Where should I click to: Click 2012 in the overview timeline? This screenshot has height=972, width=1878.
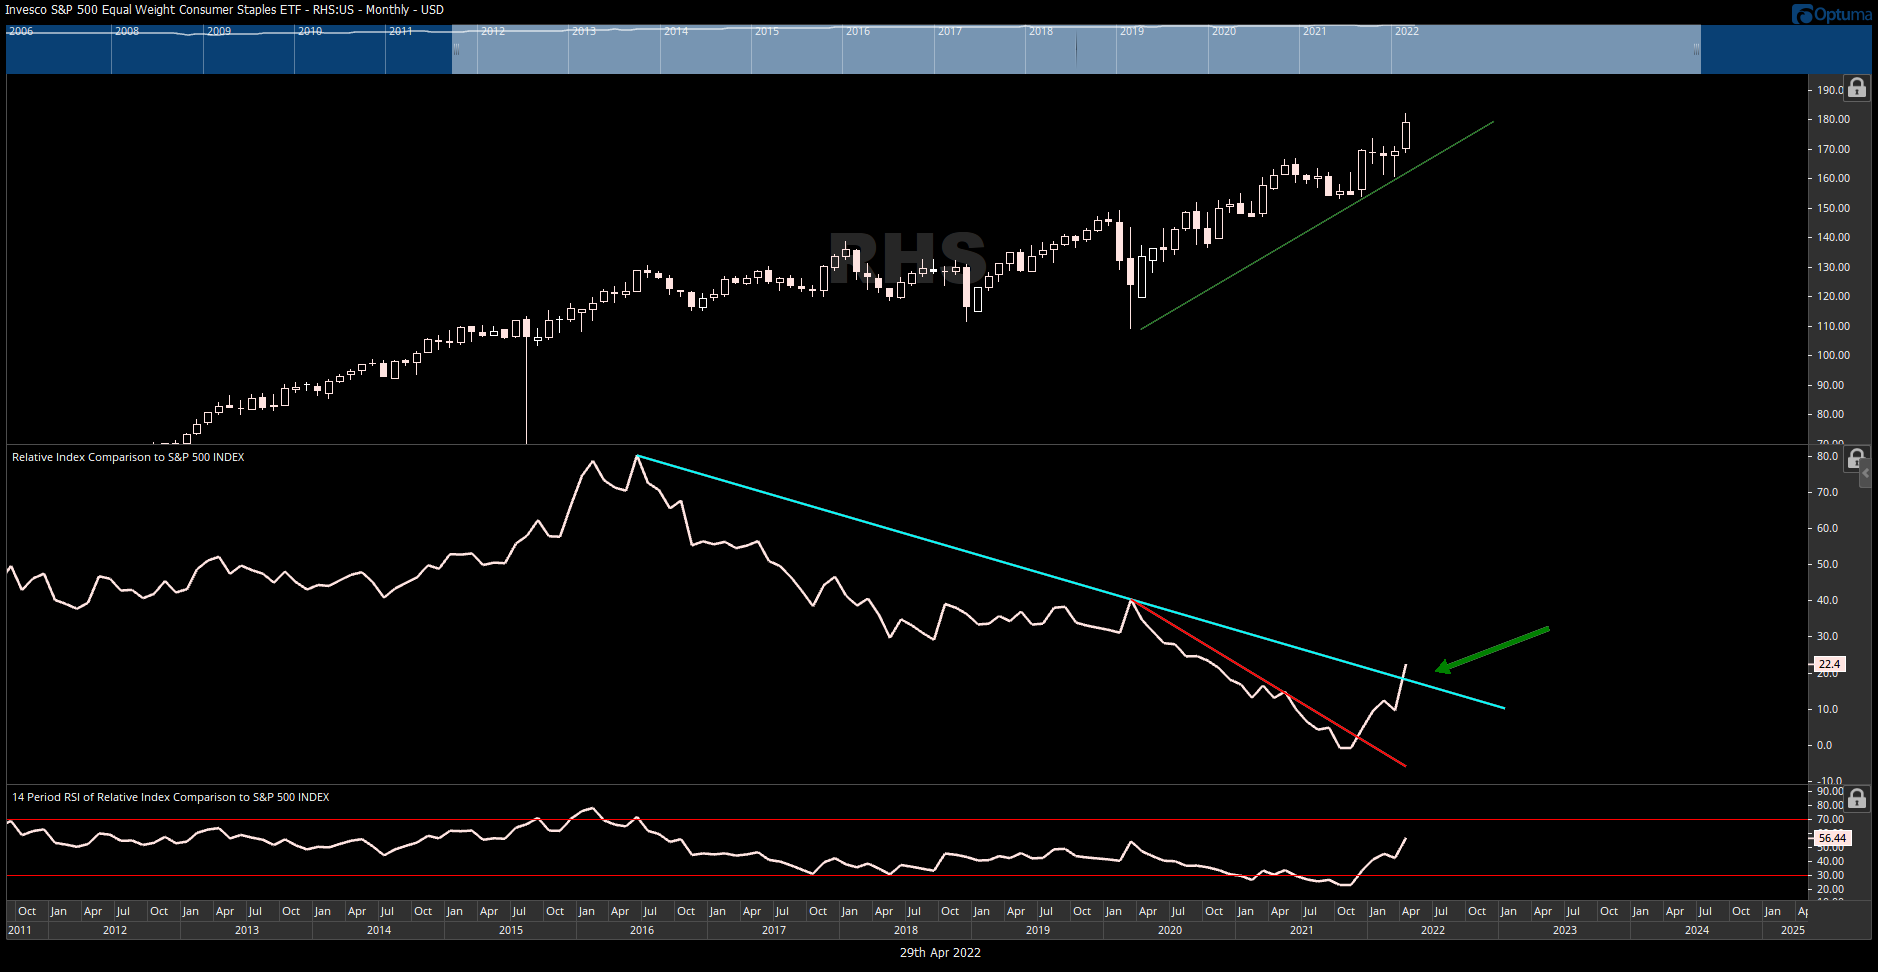click(x=493, y=31)
